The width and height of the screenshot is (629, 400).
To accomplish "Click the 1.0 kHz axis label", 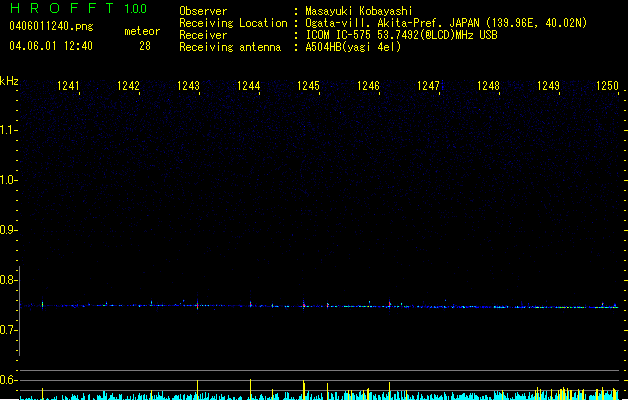I will 8,180.
